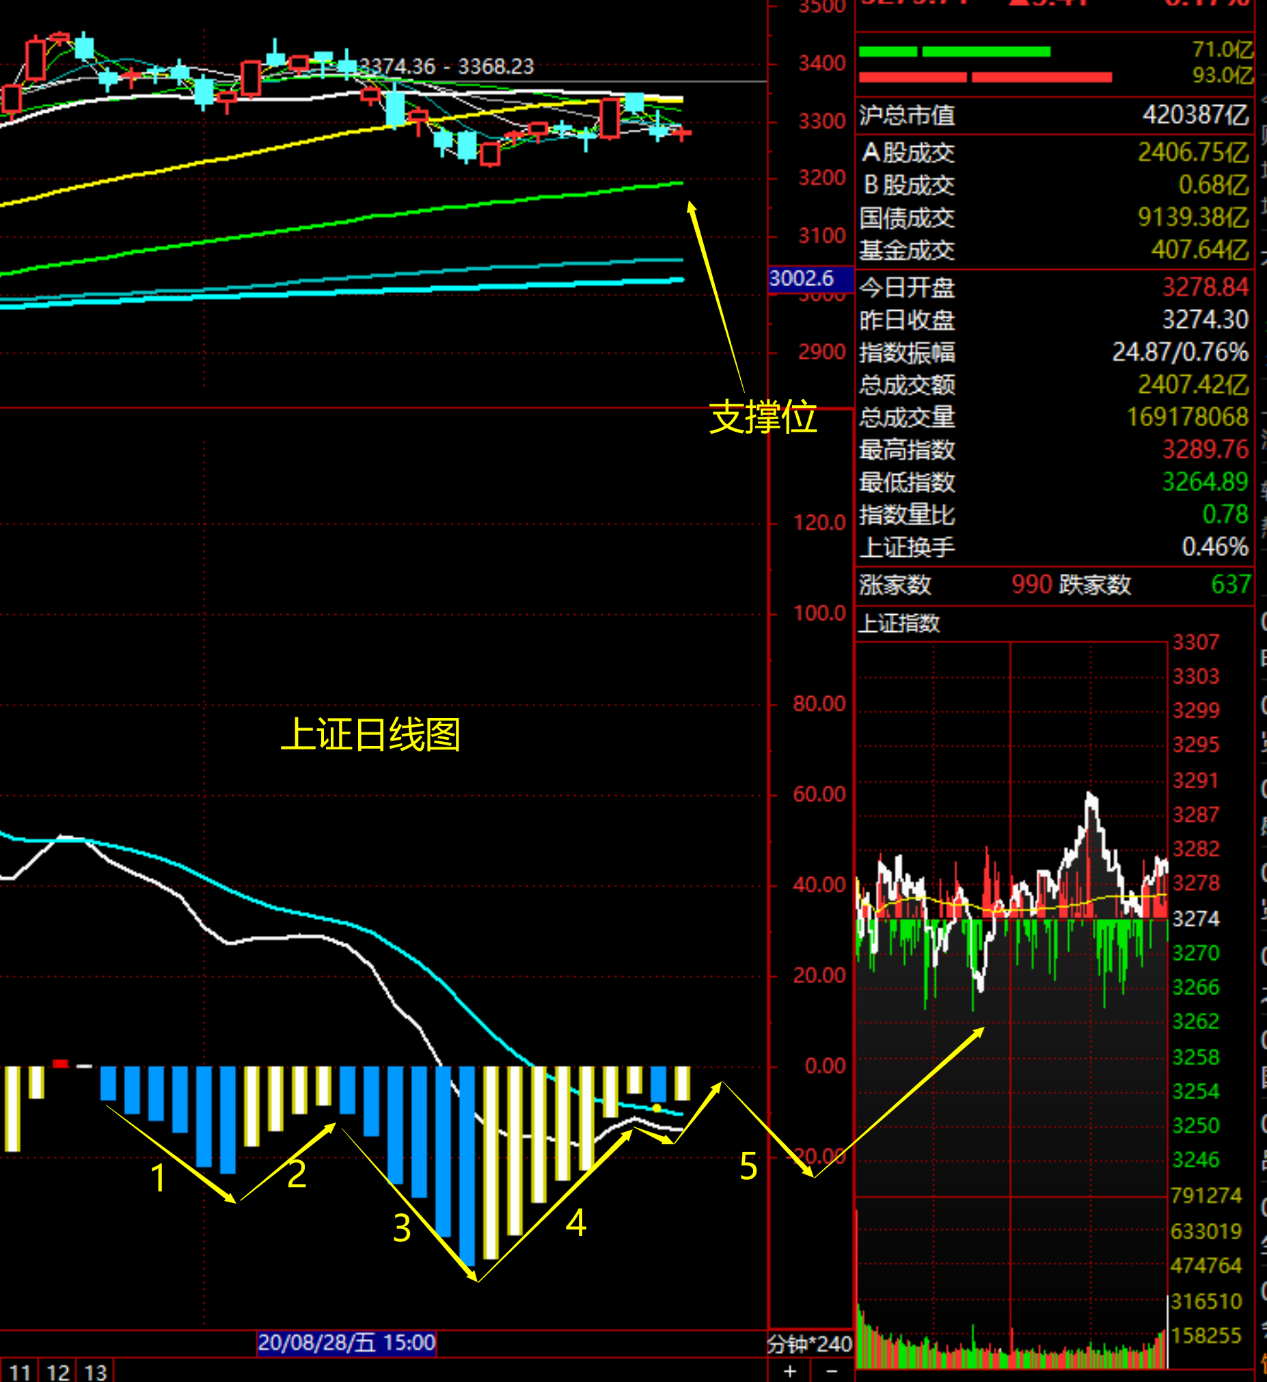Click the 20/08/28/五 15:00 date marker

pos(346,1342)
